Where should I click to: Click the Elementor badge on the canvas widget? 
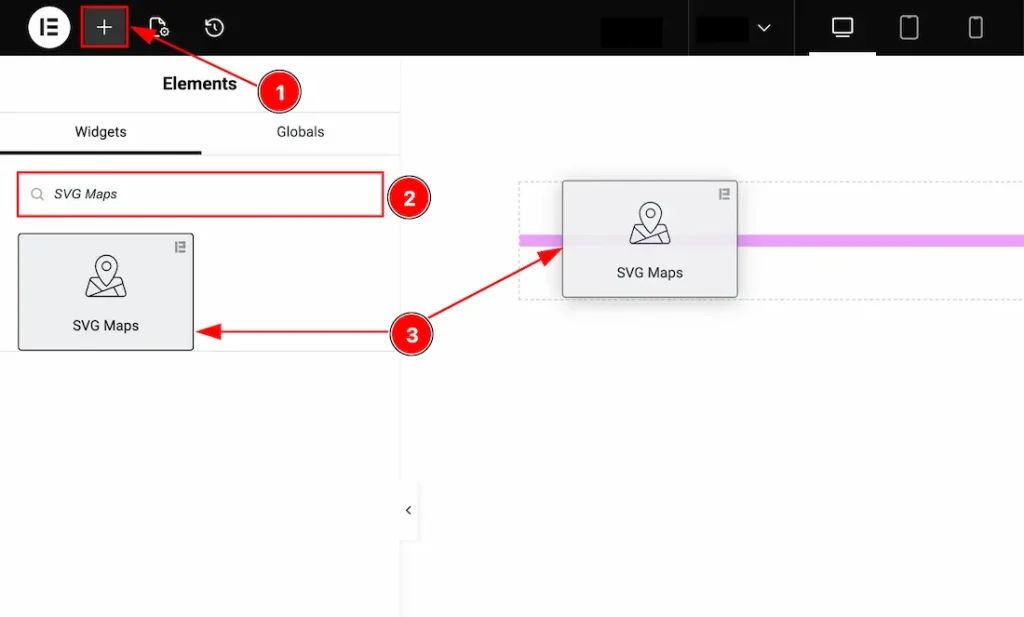(723, 196)
